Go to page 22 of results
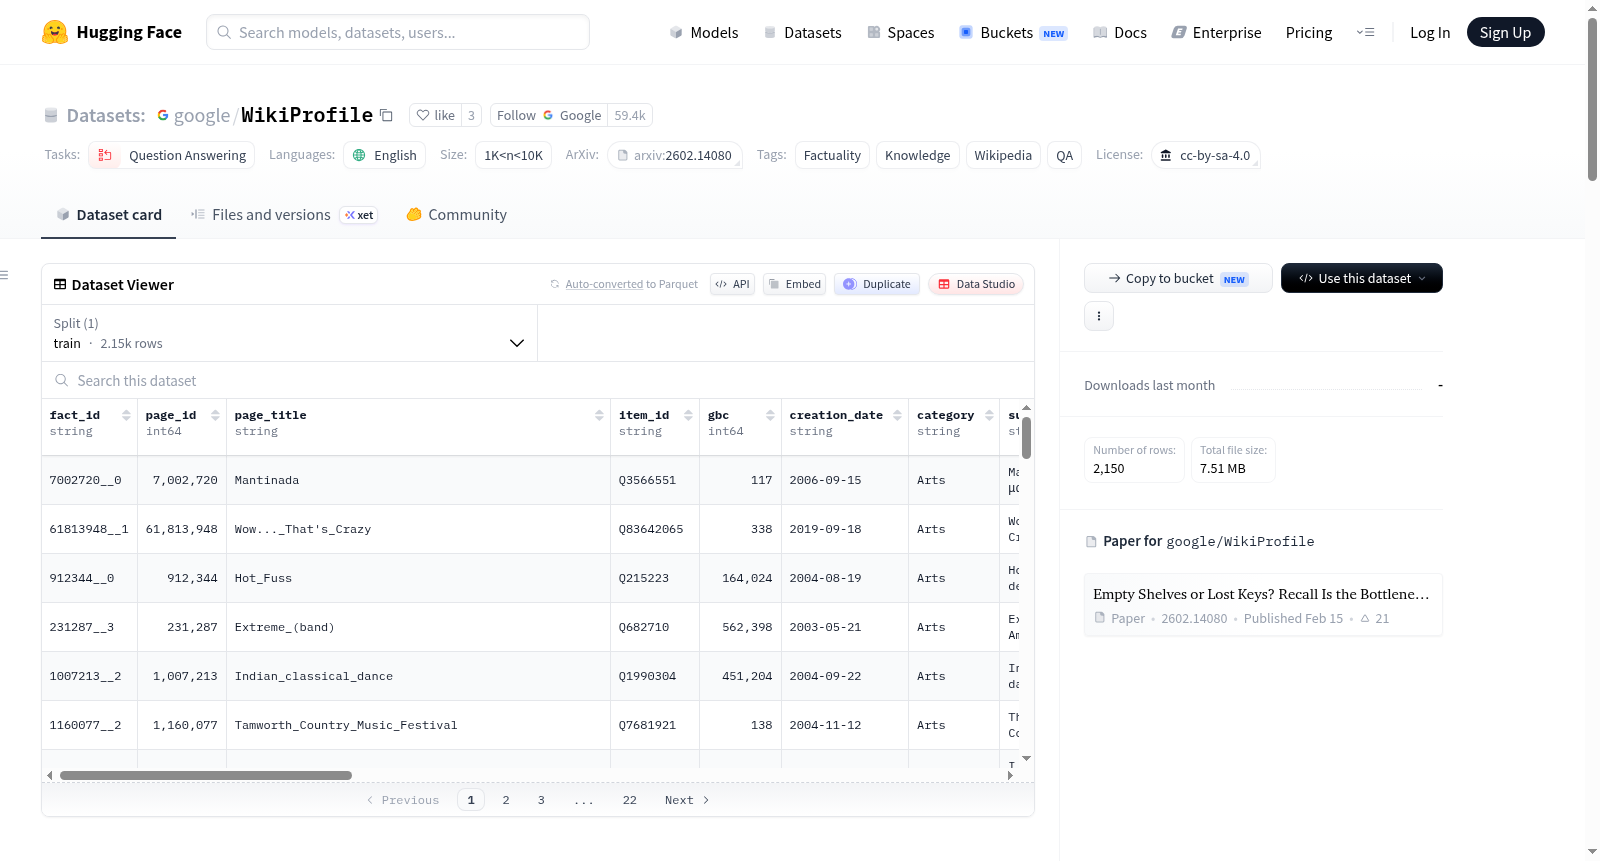 (x=629, y=800)
